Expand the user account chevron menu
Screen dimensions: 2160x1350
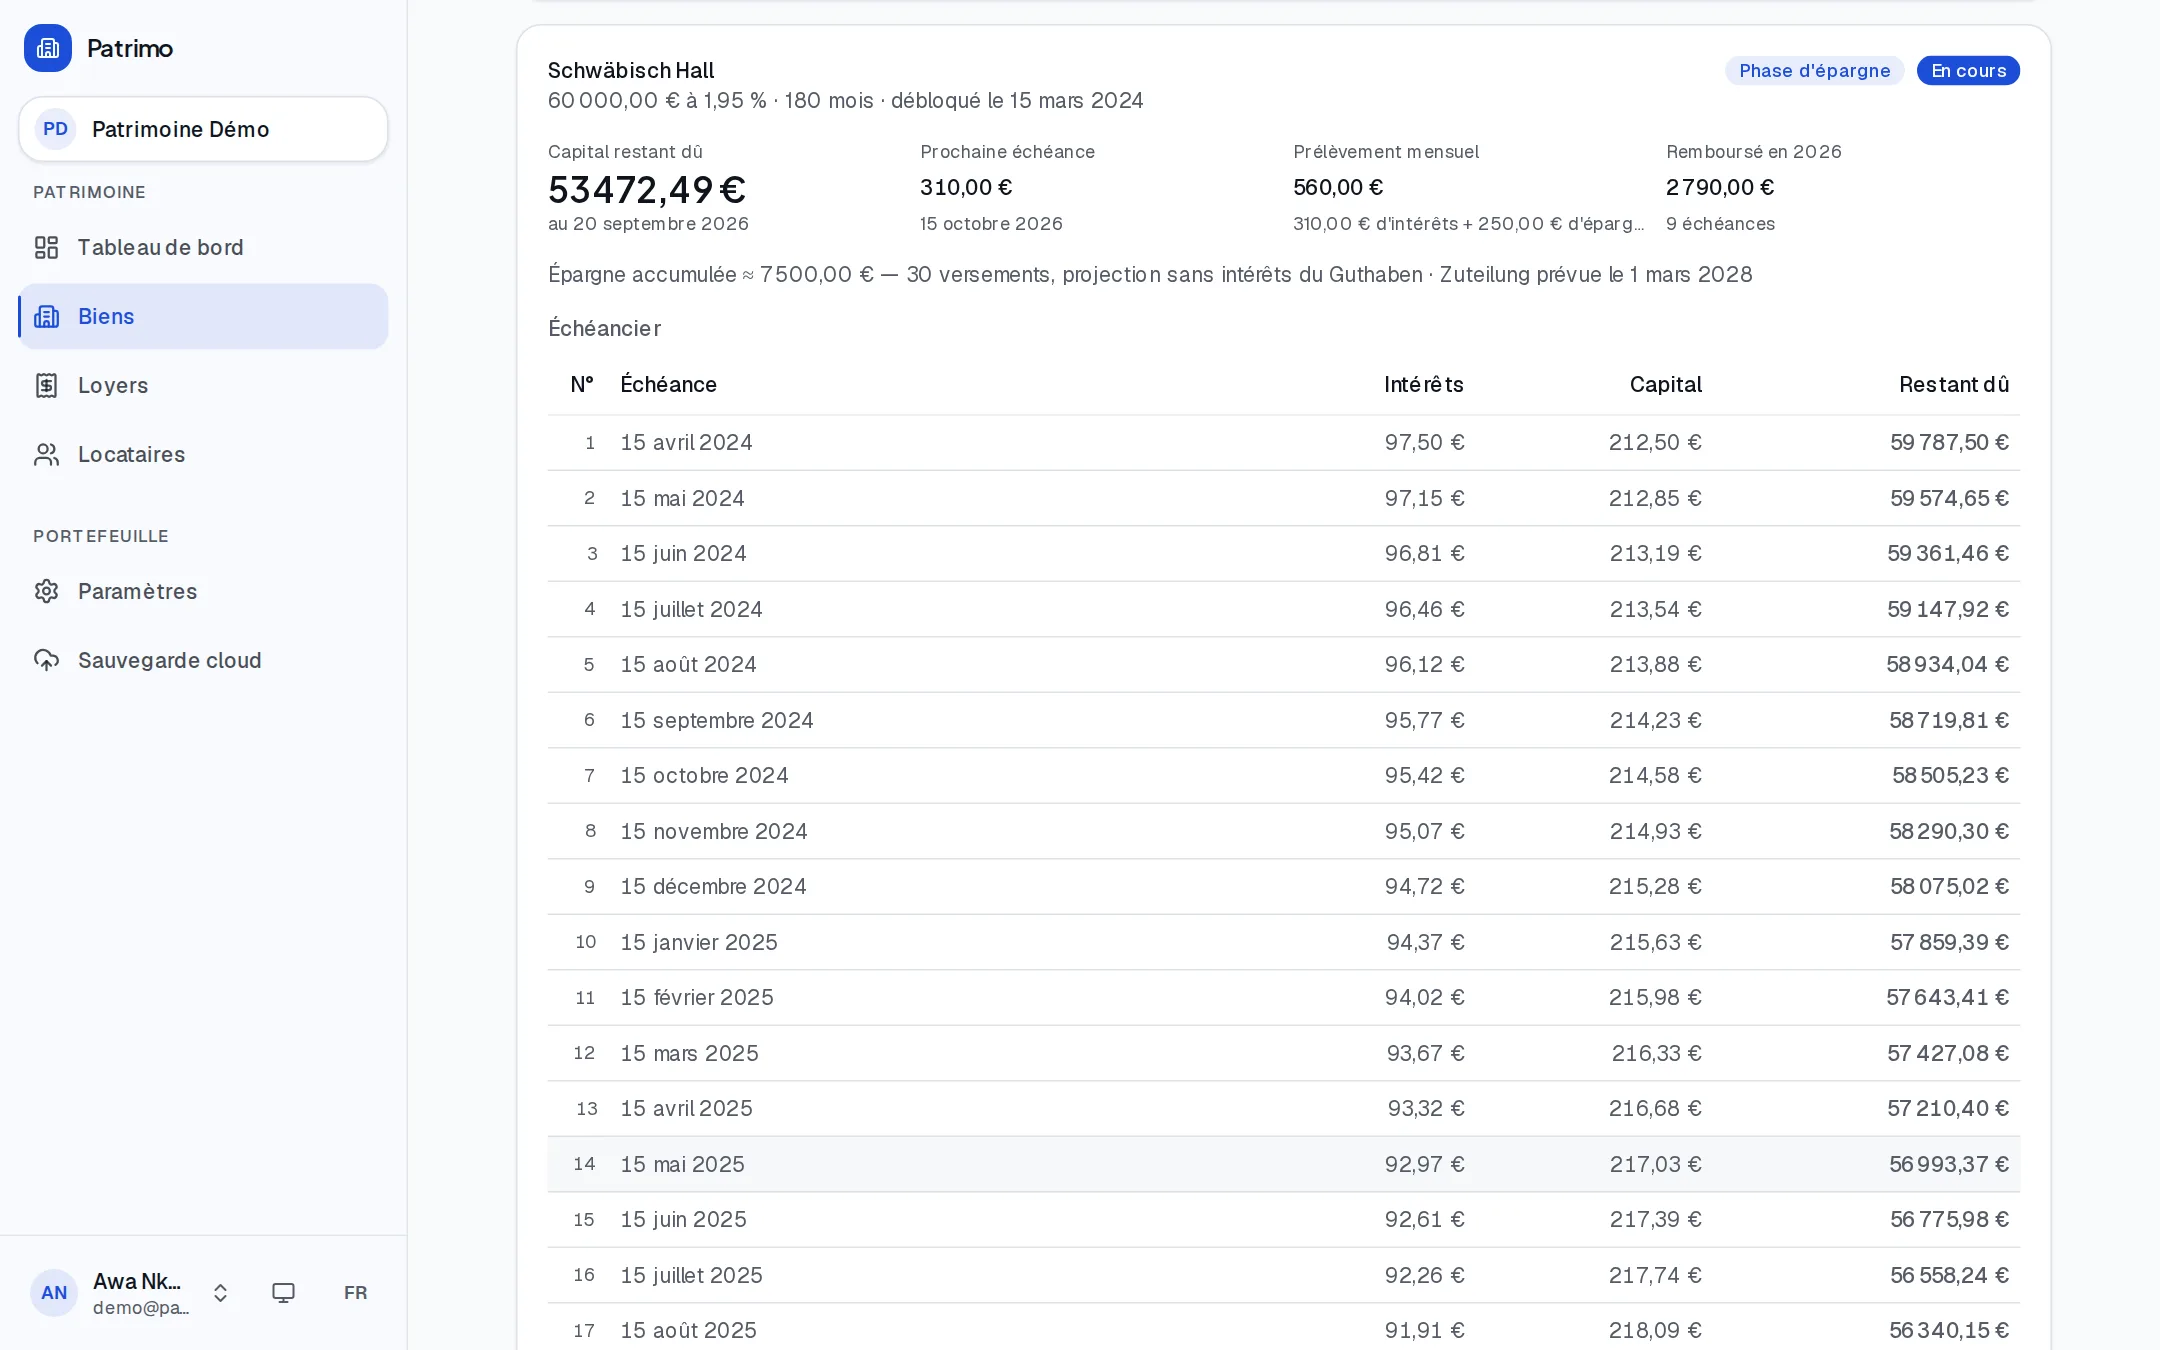point(221,1293)
